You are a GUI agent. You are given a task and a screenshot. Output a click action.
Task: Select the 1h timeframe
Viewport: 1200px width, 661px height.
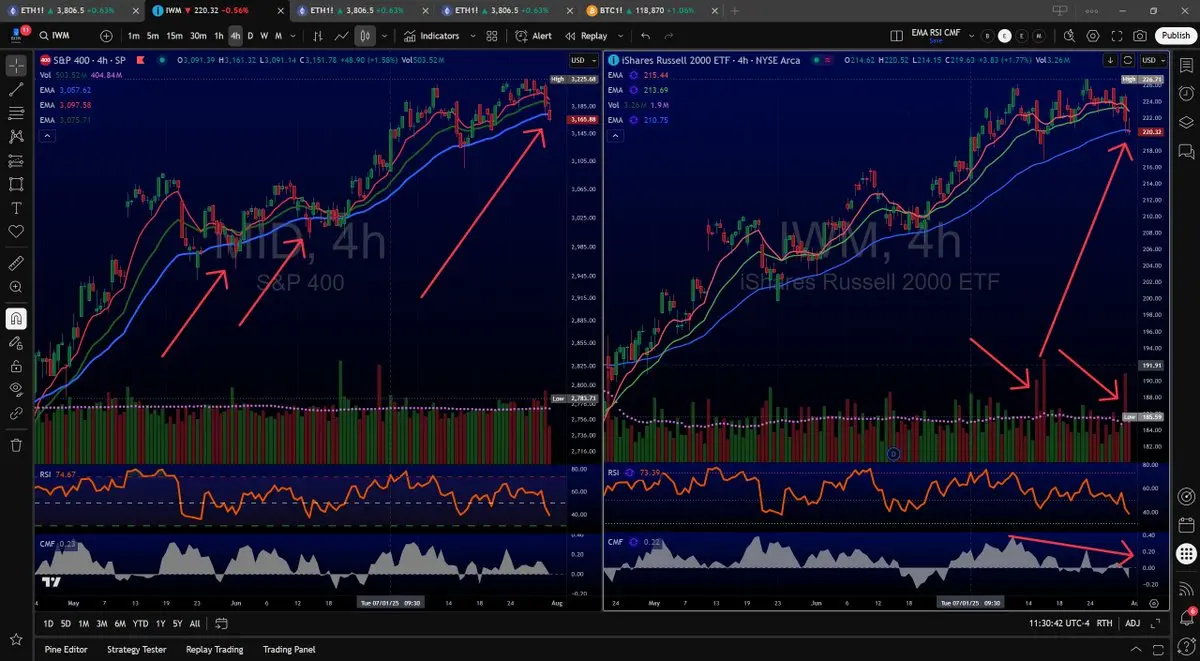pos(221,36)
